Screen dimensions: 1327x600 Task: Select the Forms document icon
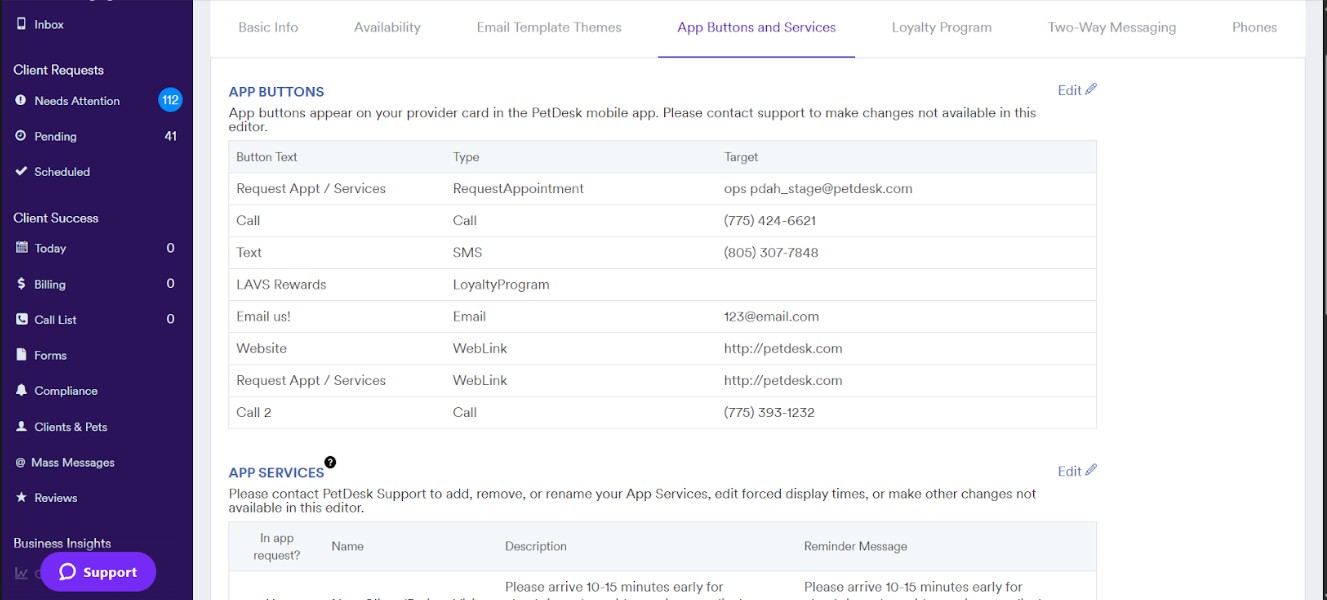tap(22, 355)
